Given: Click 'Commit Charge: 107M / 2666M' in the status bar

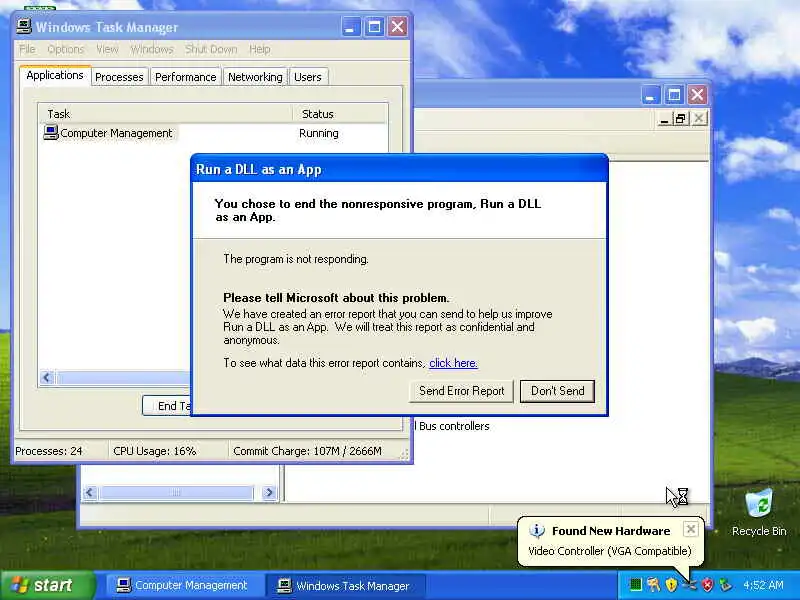Looking at the screenshot, I should click(x=307, y=451).
